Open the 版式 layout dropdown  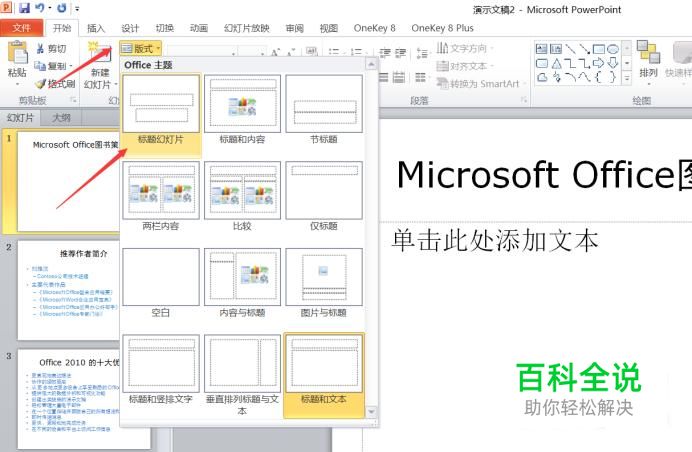point(141,48)
